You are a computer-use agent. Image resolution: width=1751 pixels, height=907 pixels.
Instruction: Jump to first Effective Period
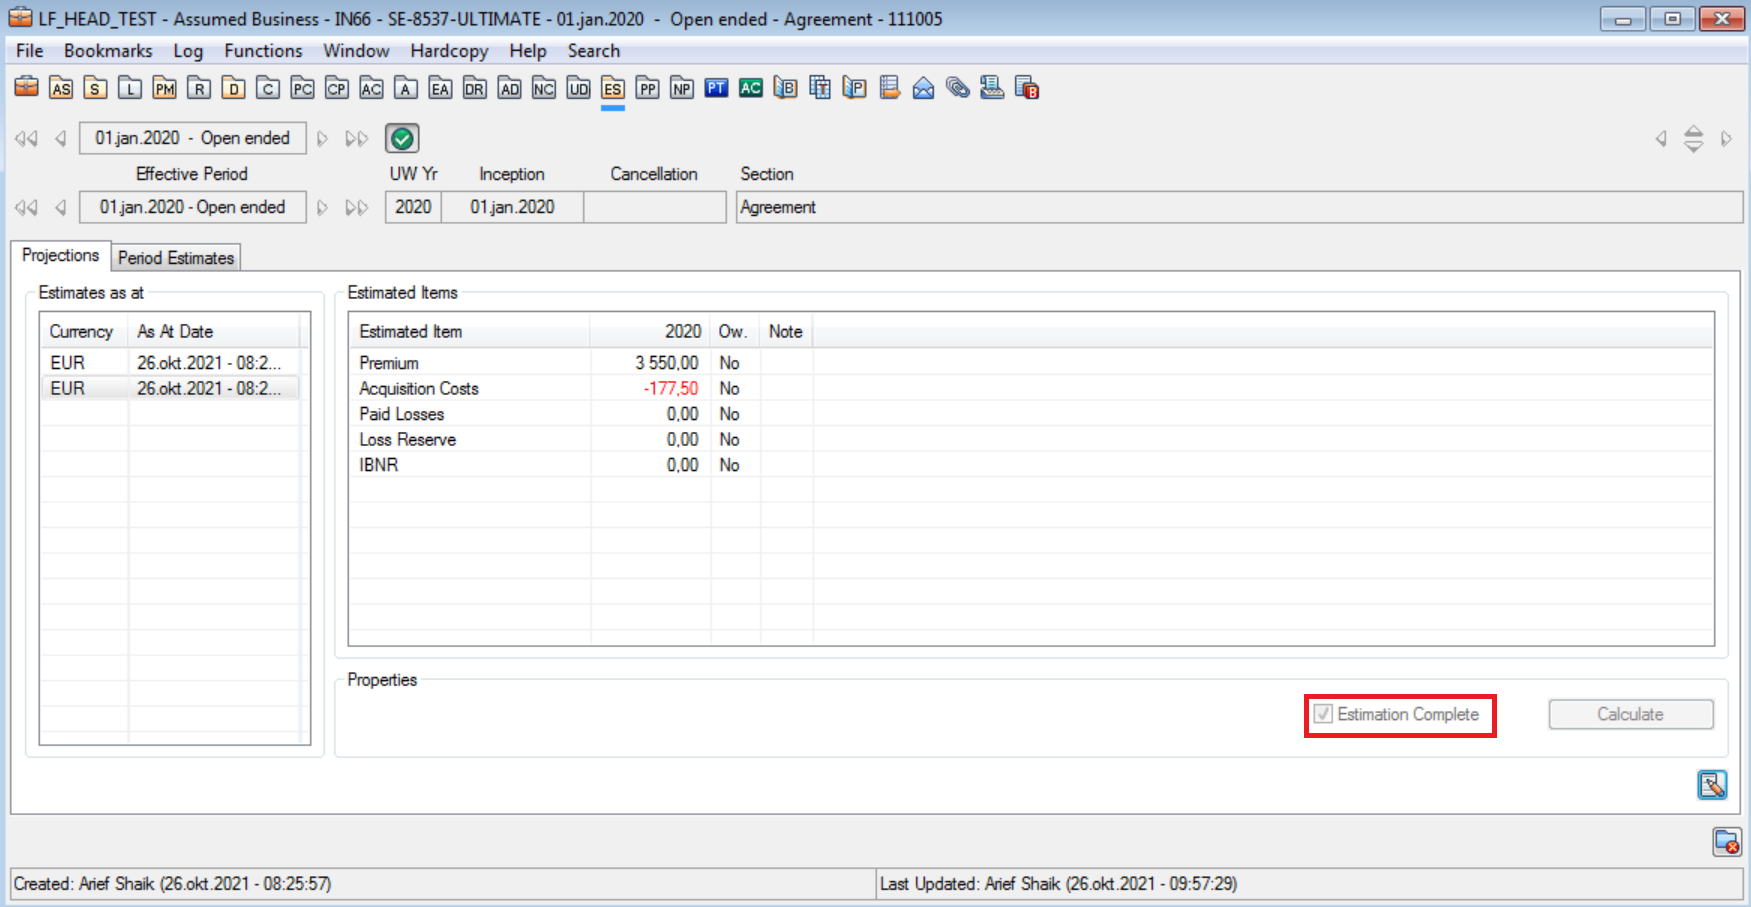(26, 208)
